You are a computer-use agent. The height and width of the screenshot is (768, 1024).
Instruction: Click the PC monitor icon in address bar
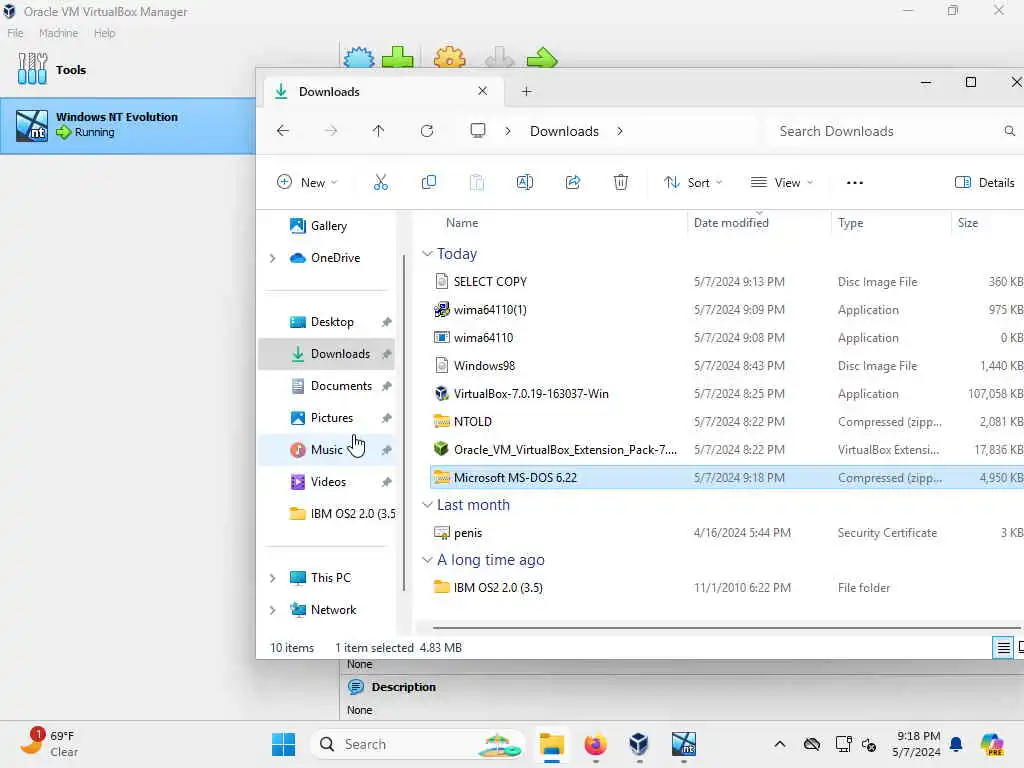(478, 131)
